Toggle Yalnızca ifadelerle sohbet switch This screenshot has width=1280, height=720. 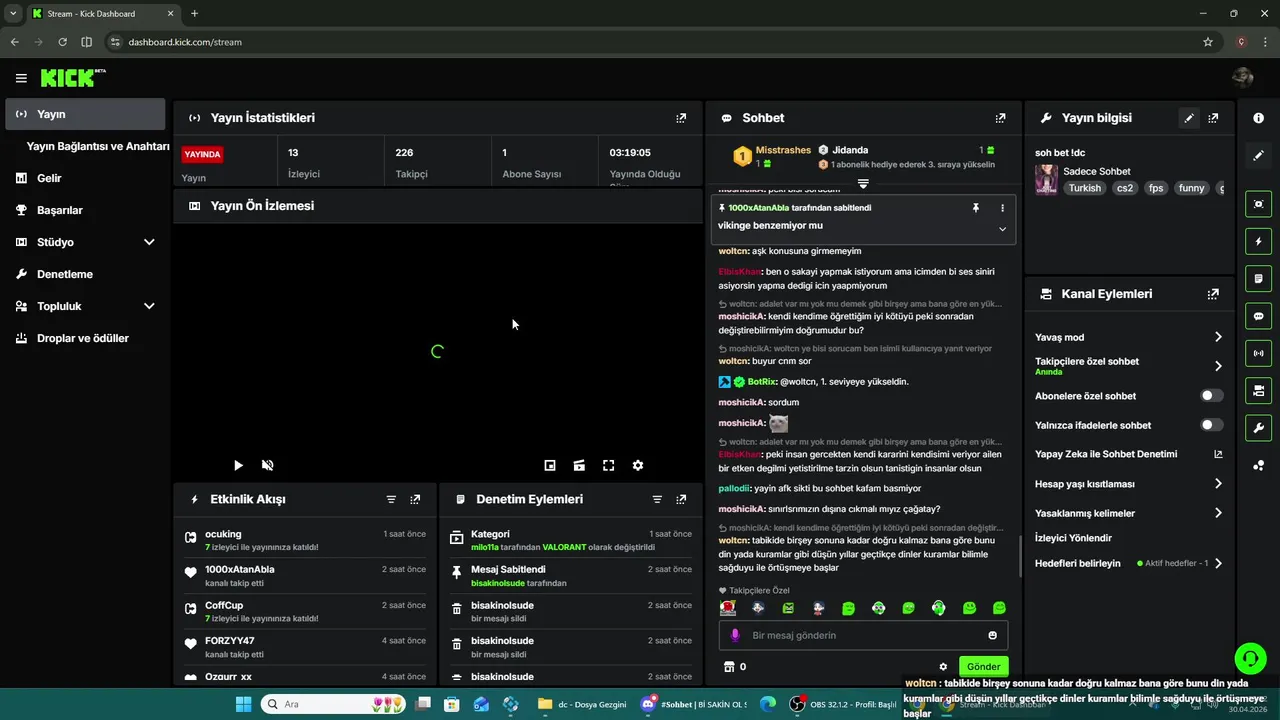(1211, 425)
